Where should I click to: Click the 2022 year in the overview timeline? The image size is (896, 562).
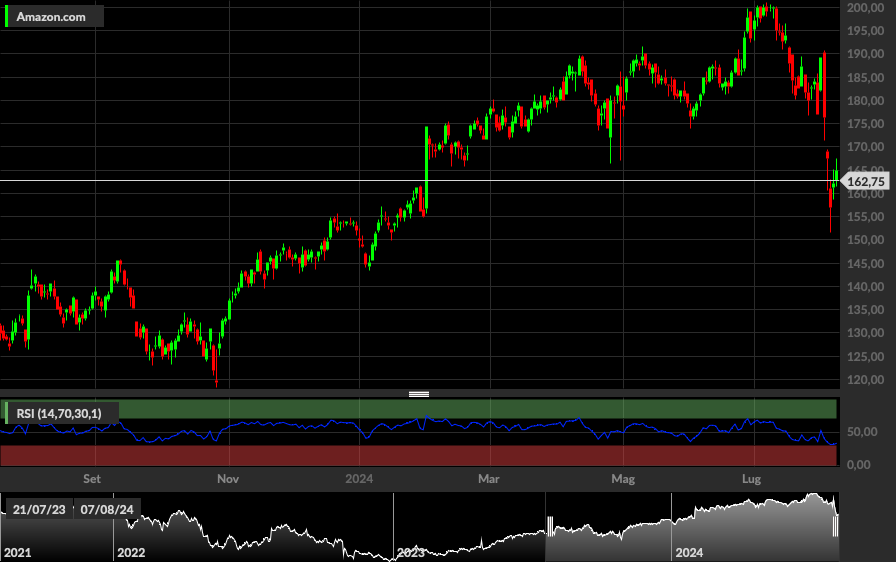[x=131, y=552]
